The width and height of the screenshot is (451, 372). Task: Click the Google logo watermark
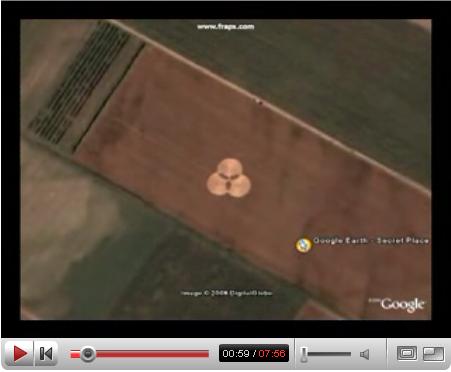coord(397,304)
